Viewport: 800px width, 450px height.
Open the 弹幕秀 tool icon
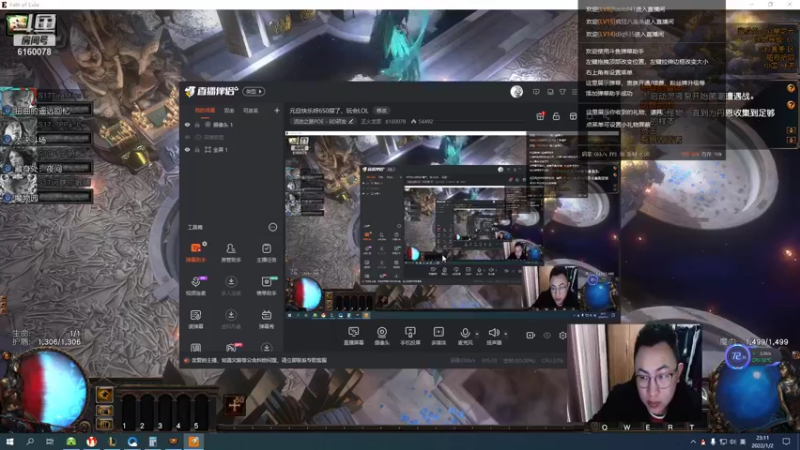(266, 319)
